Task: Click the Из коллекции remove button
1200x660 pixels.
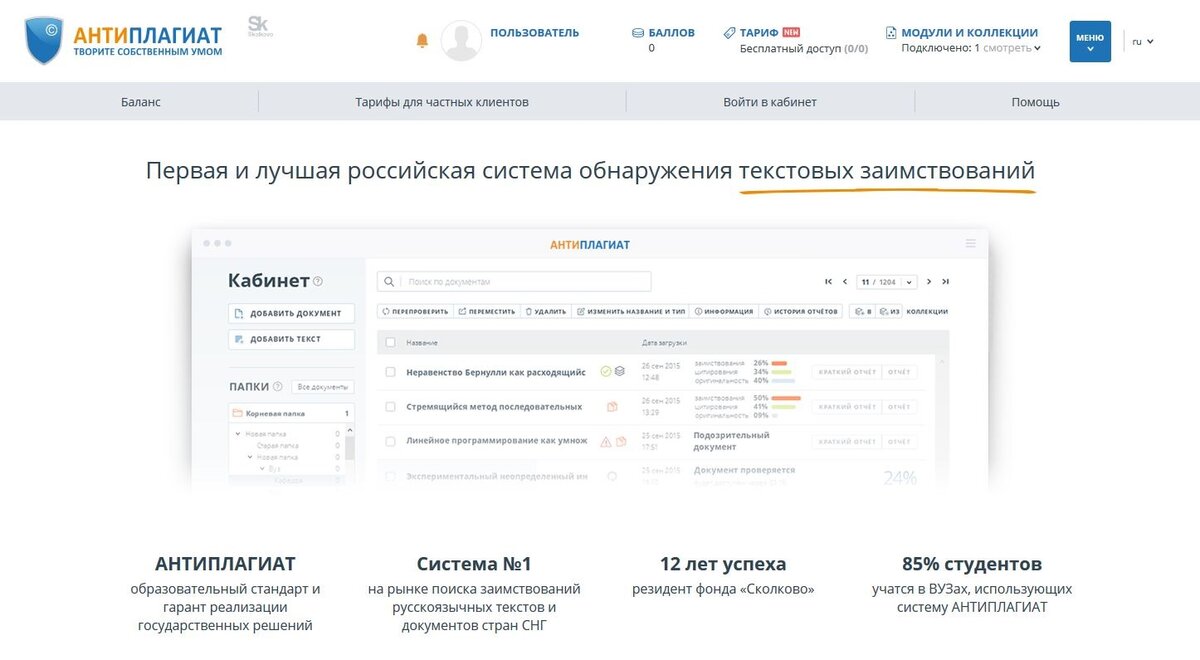Action: (890, 312)
